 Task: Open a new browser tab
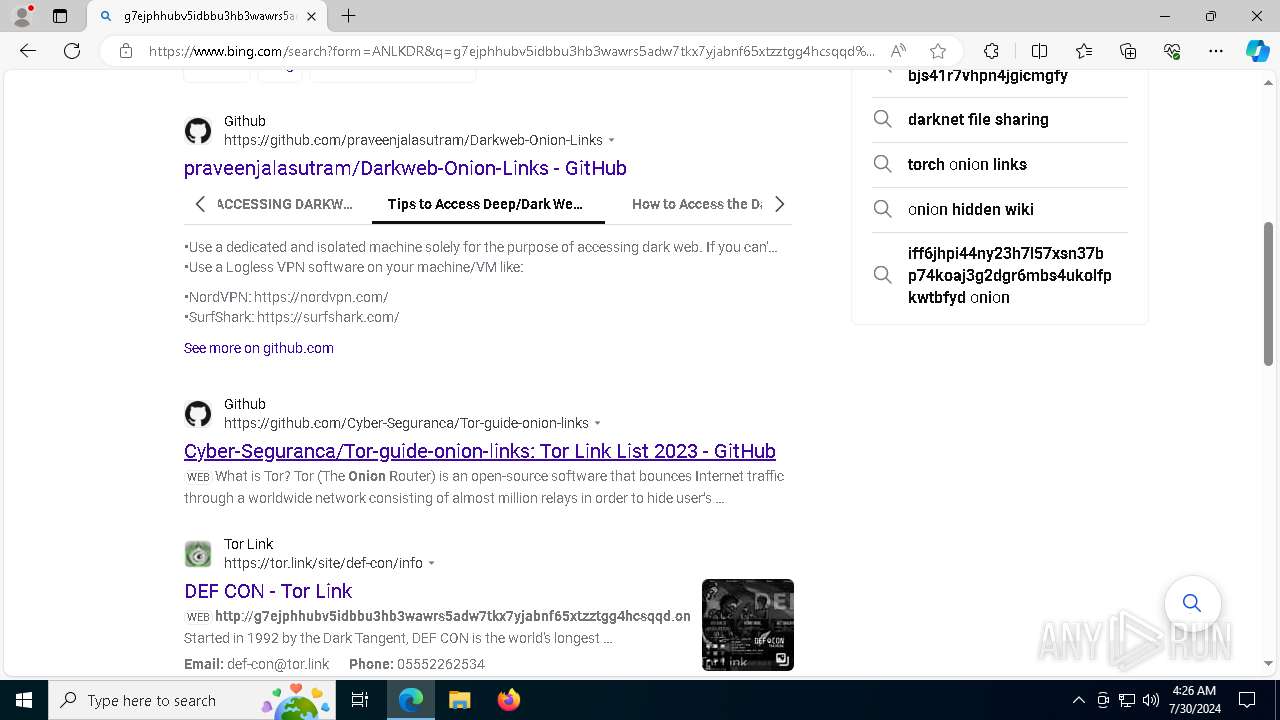click(348, 16)
